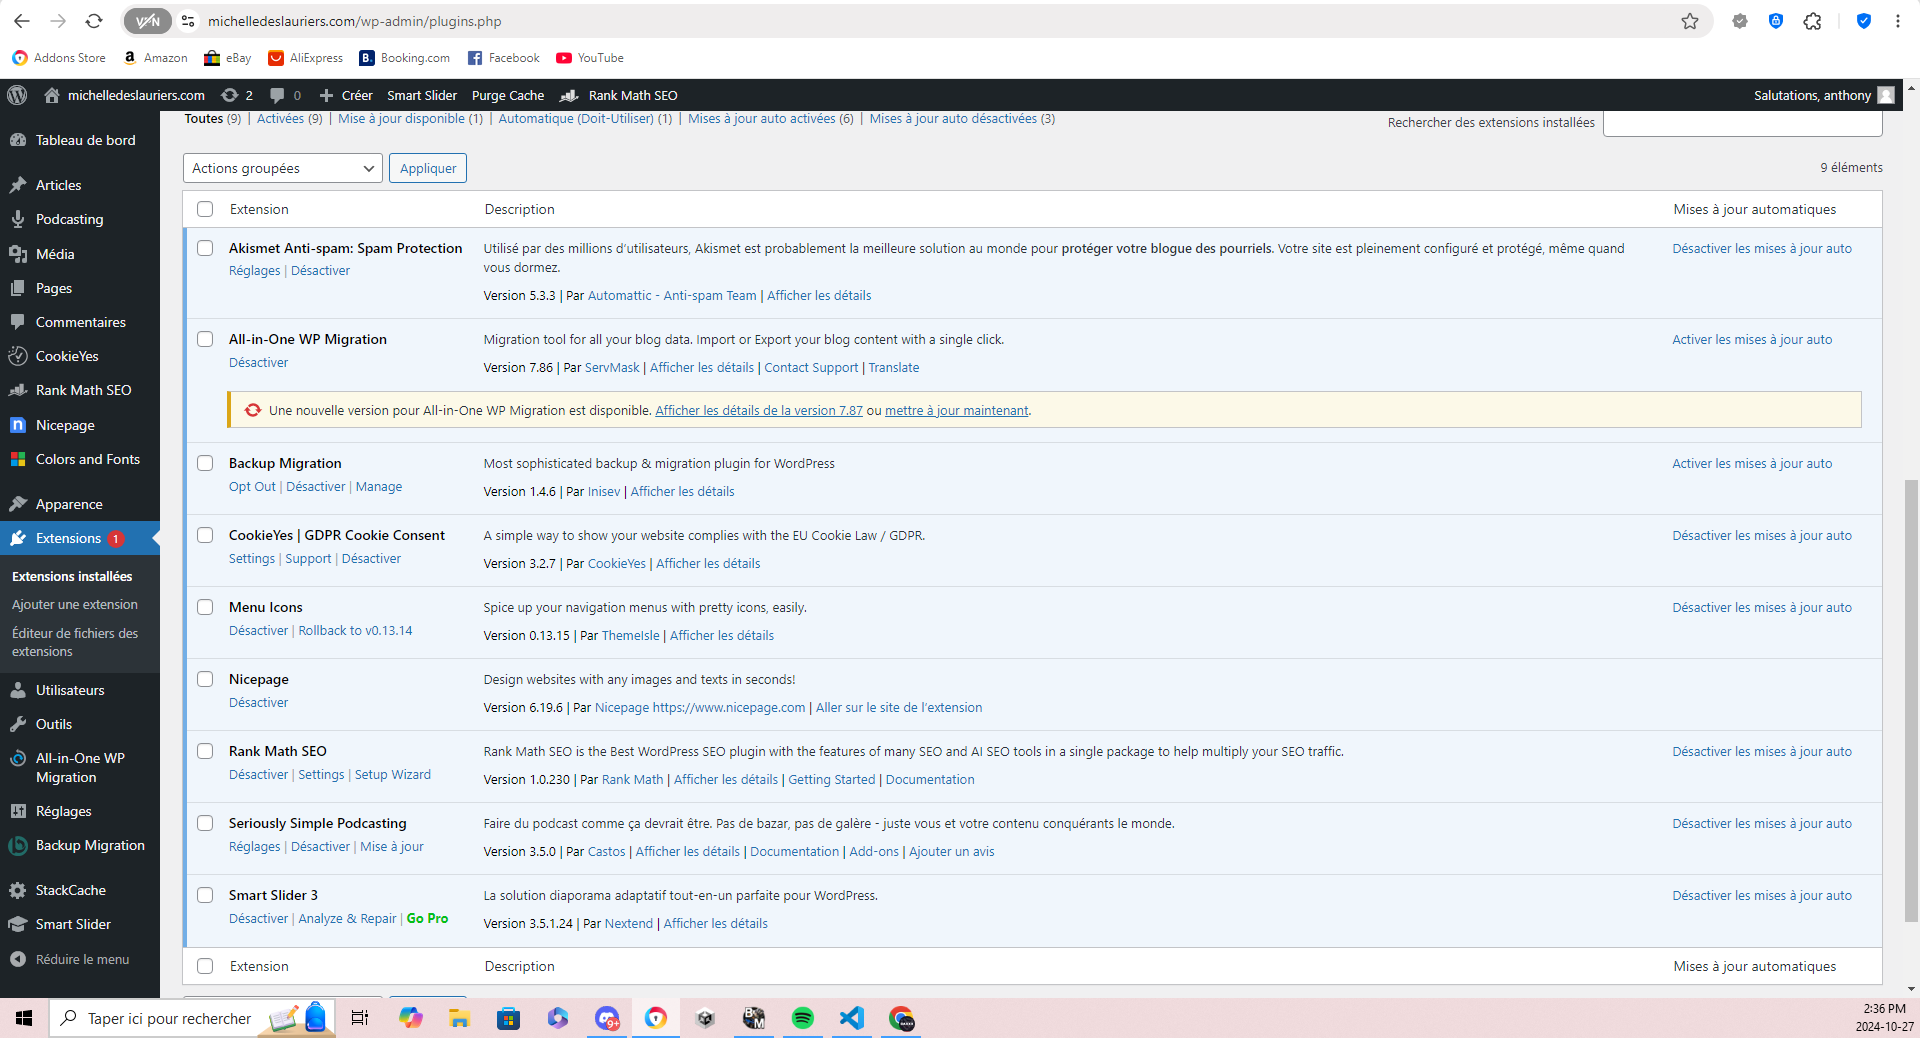Filter by Activées (9) tab
Image resolution: width=1920 pixels, height=1038 pixels.
click(289, 118)
